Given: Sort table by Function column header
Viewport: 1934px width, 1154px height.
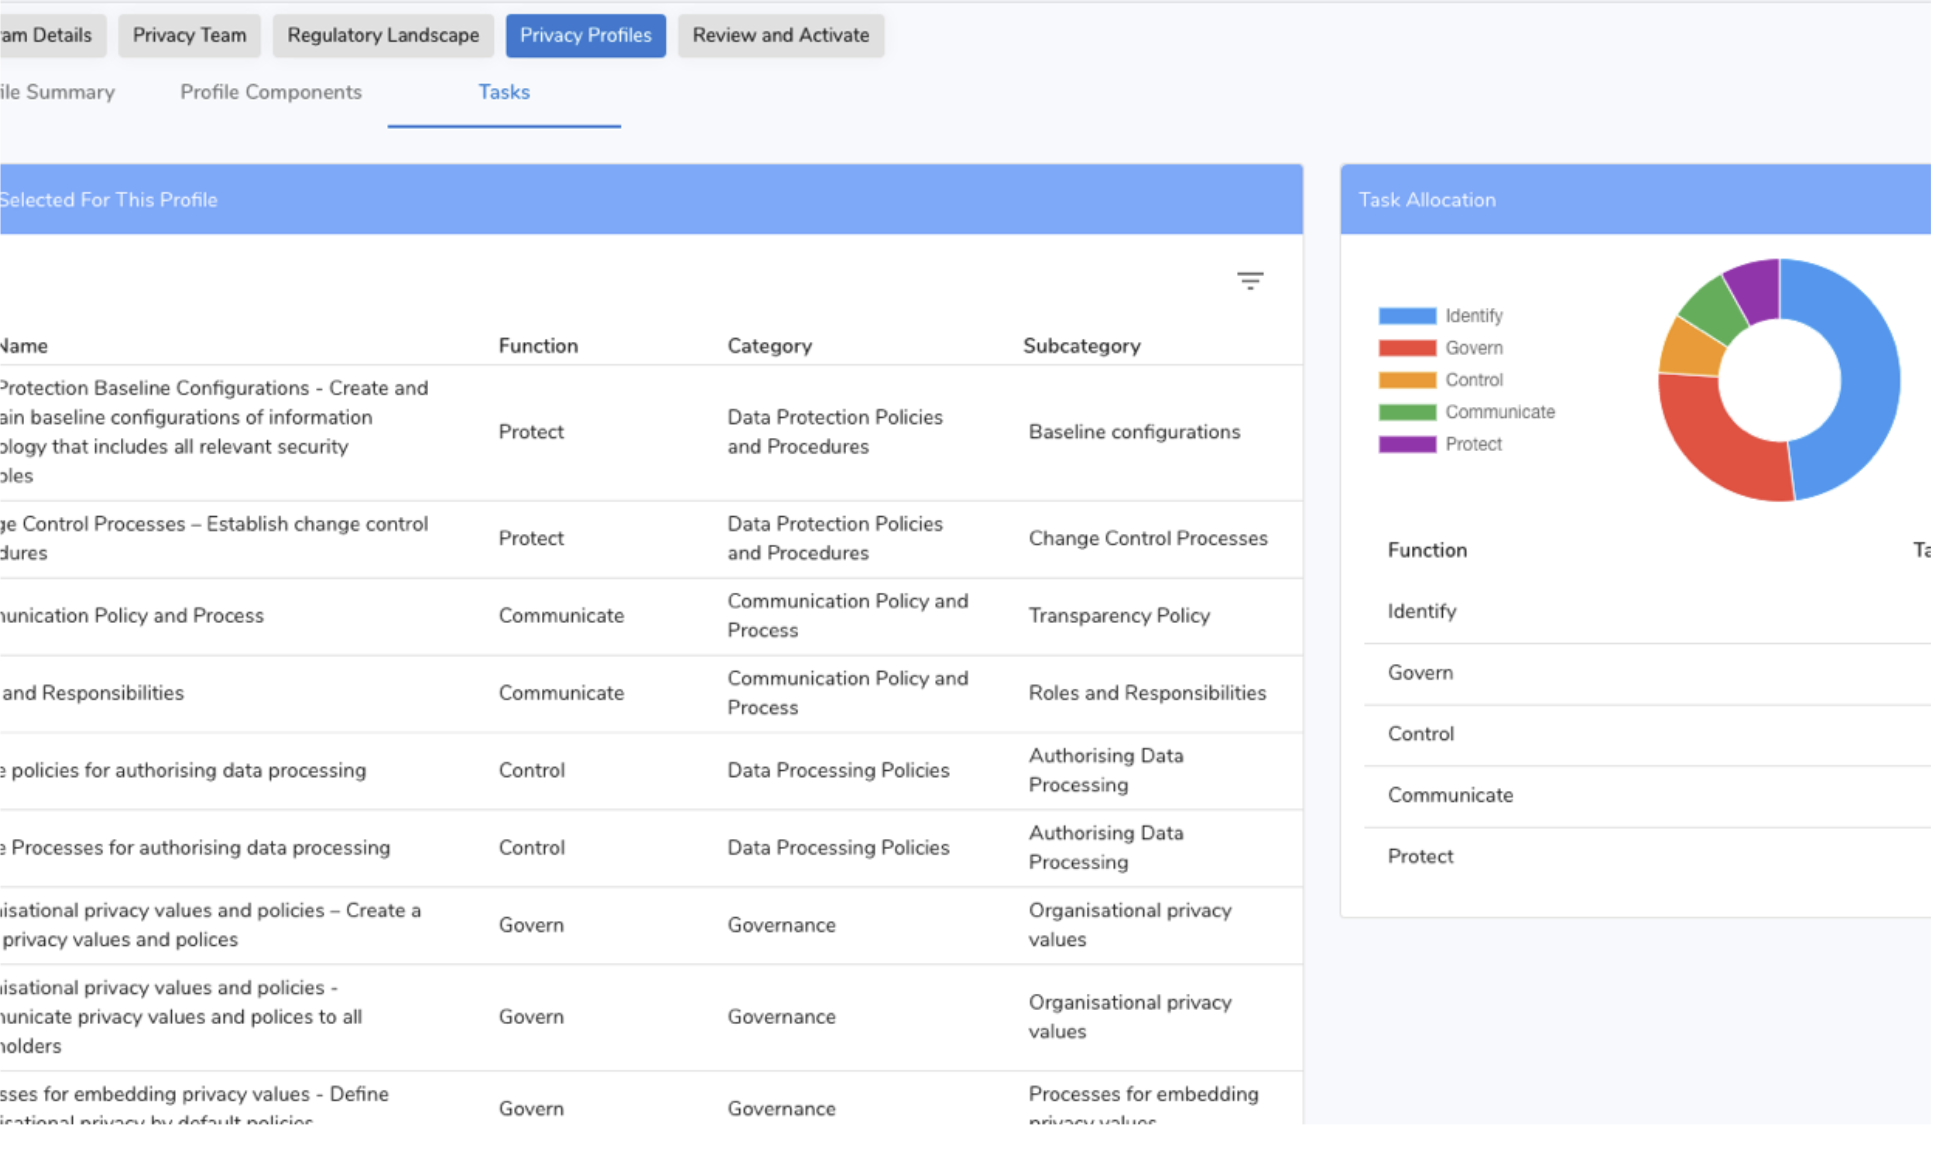Looking at the screenshot, I should (x=538, y=346).
